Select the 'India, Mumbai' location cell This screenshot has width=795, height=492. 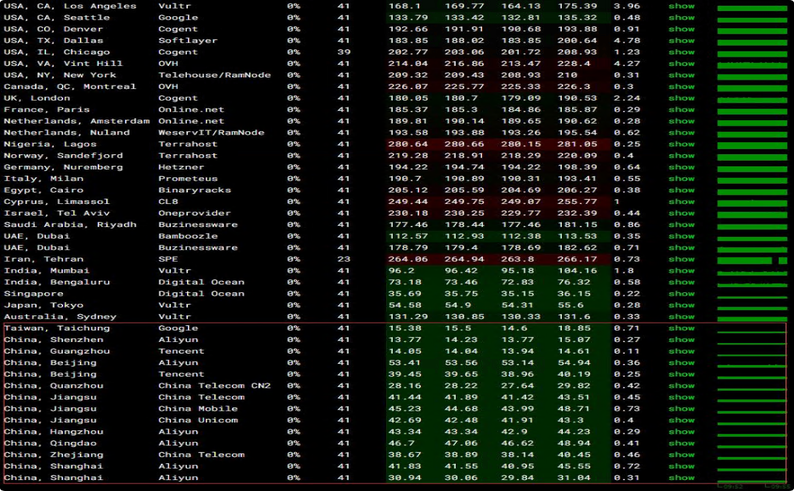point(41,271)
